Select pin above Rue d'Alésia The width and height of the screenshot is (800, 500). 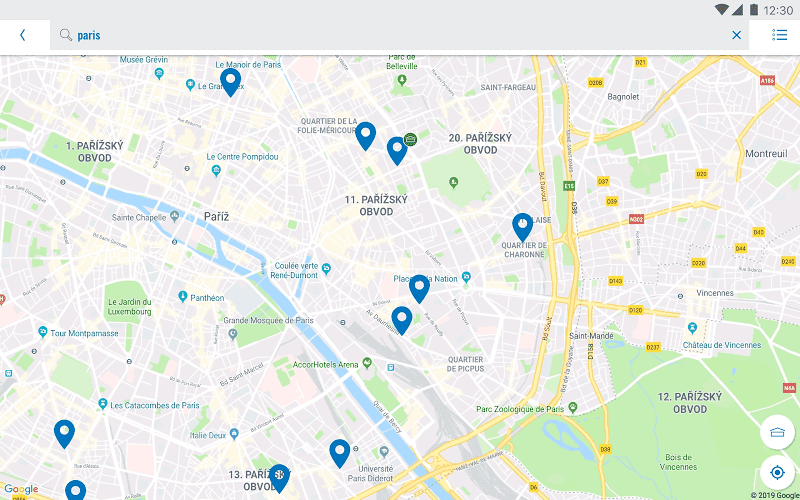(64, 434)
